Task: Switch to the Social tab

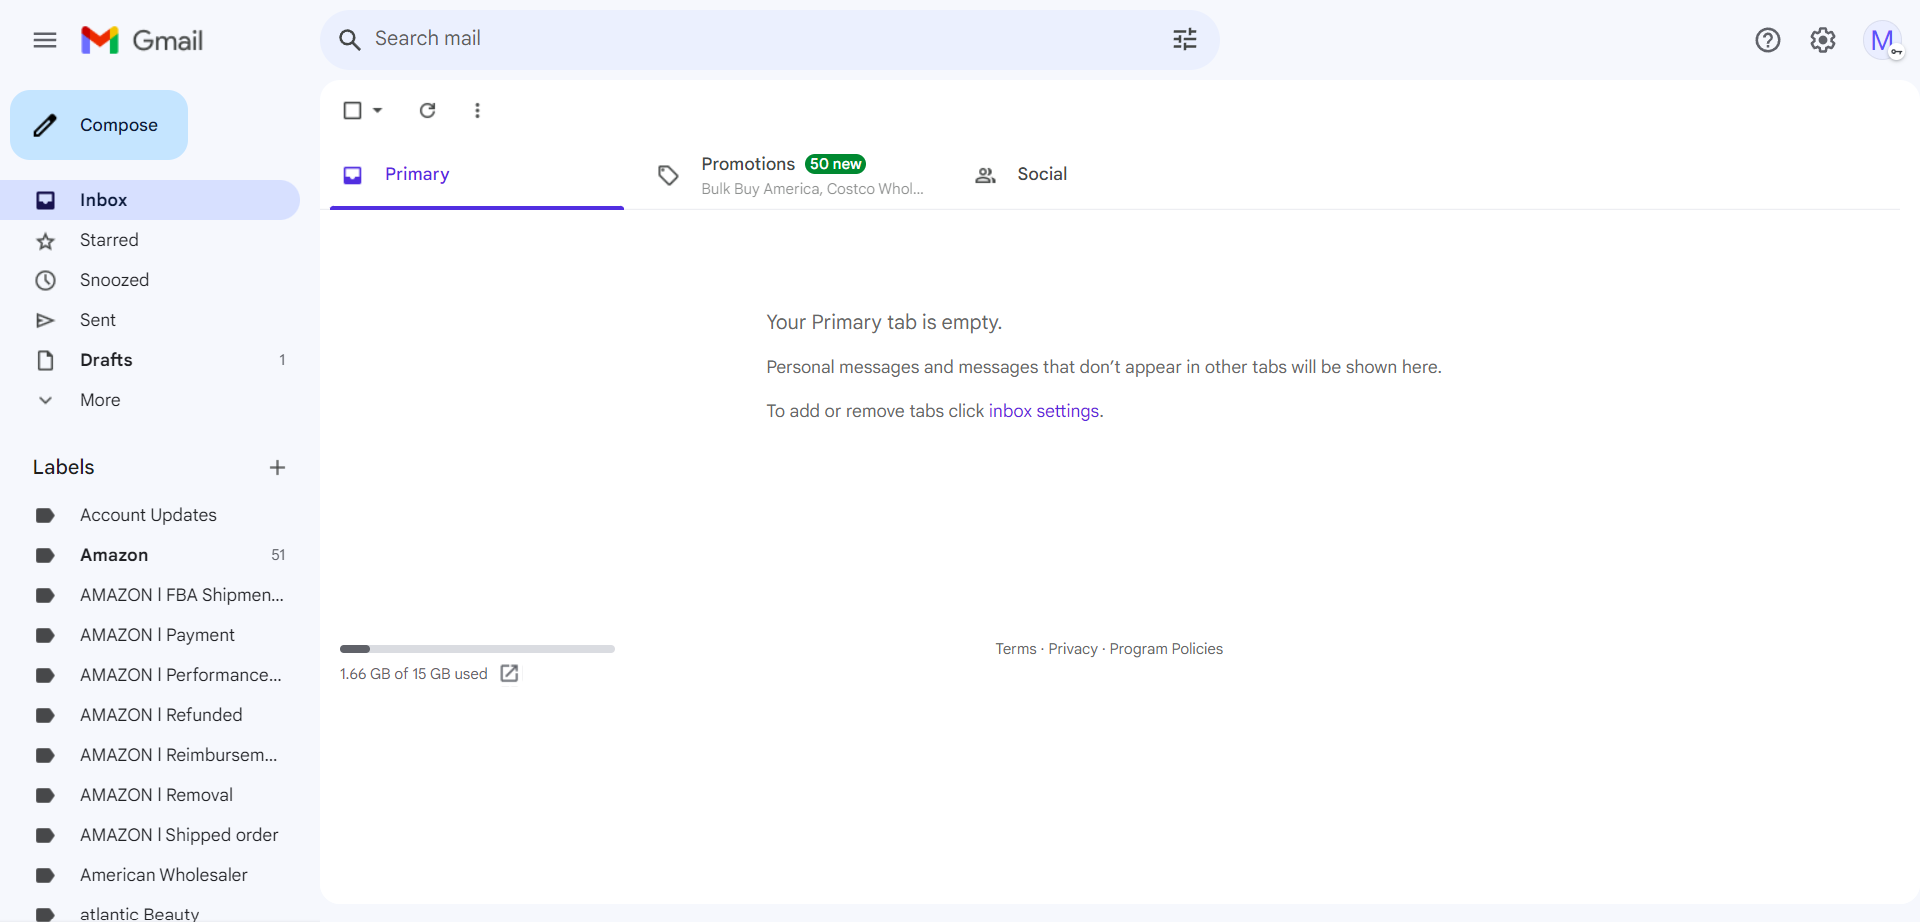Action: 1109,174
